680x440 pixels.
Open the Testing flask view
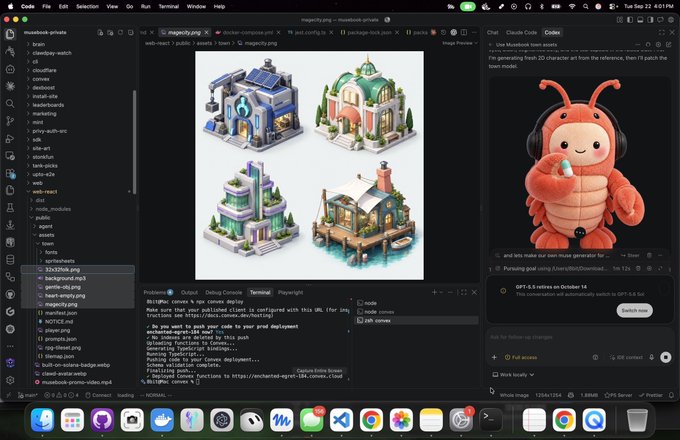10,208
